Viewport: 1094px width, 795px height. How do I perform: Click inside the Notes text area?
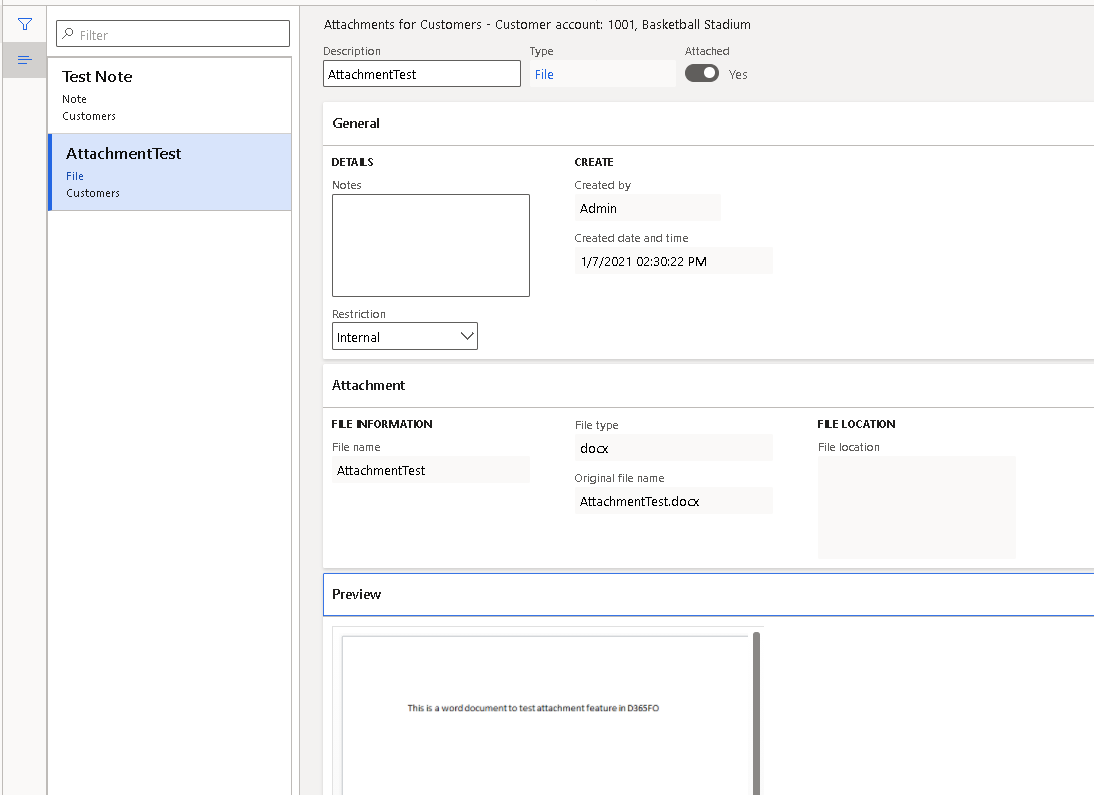[x=430, y=245]
